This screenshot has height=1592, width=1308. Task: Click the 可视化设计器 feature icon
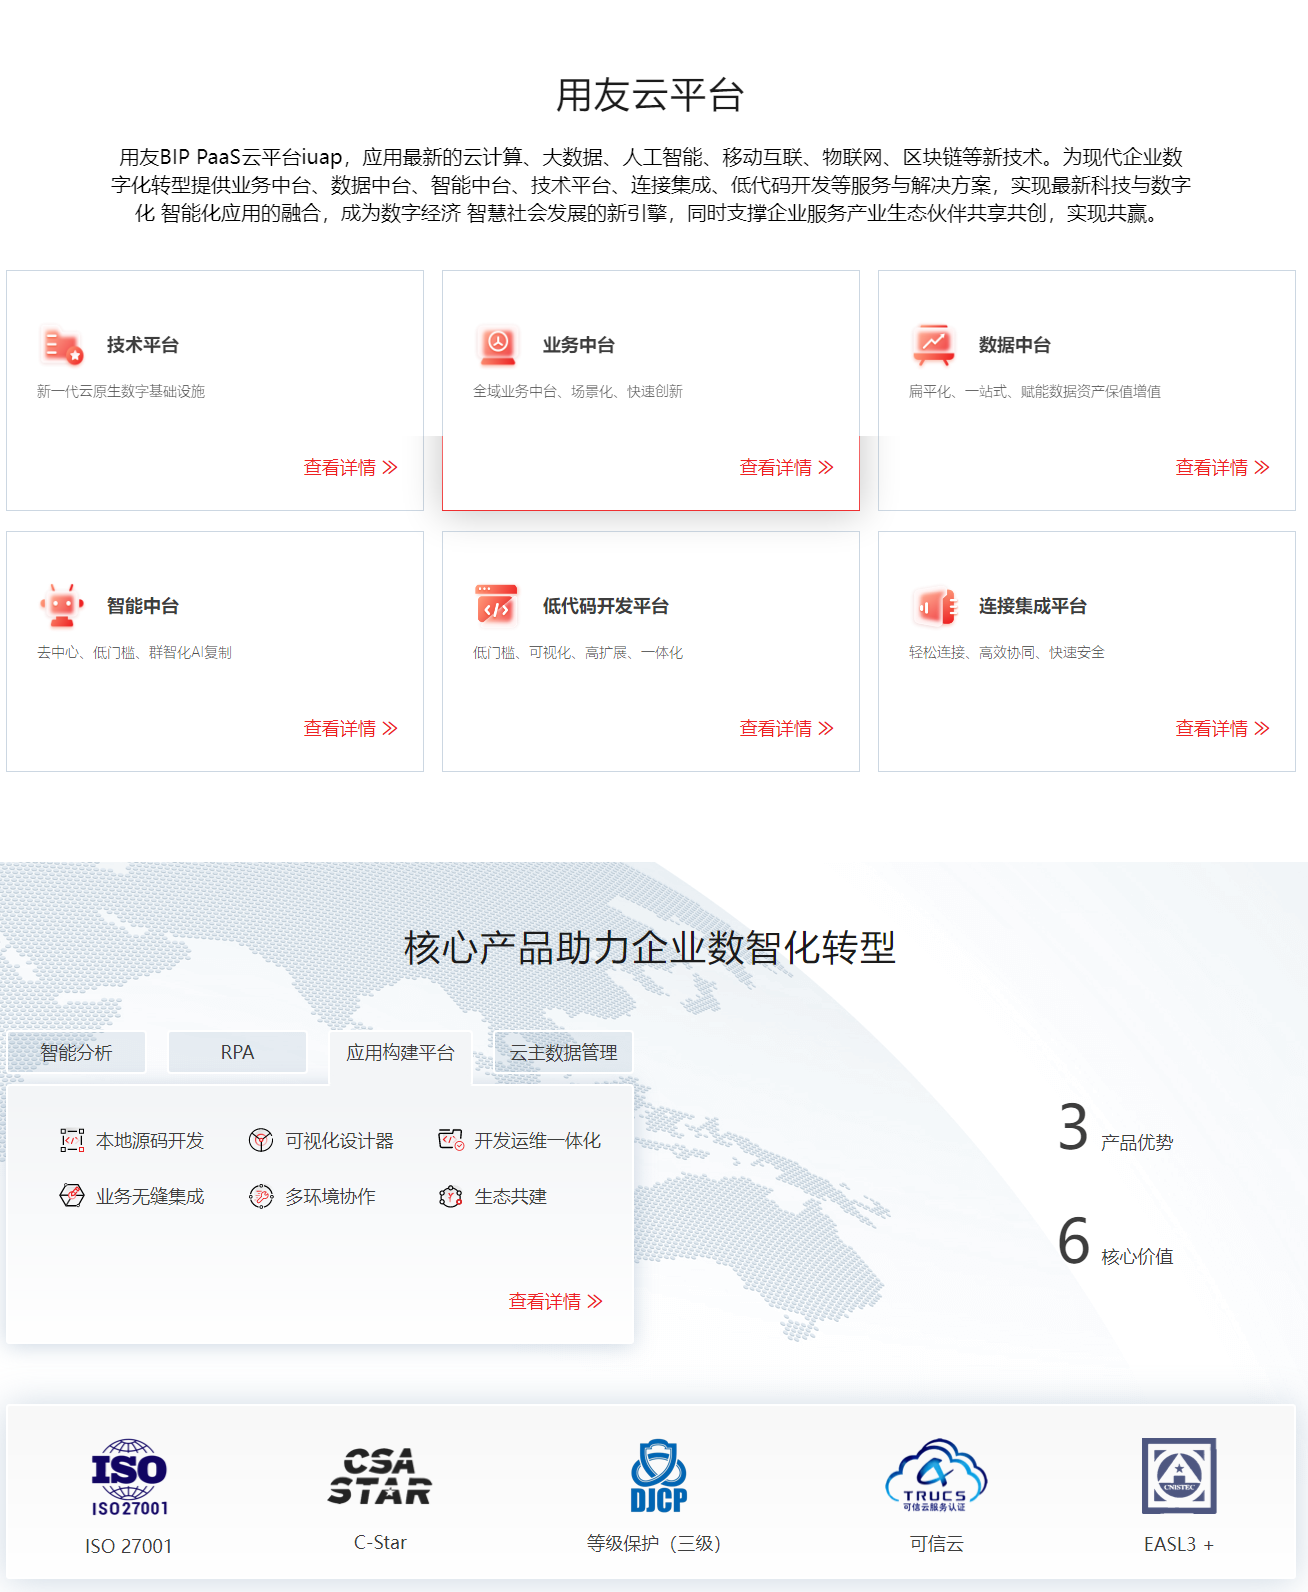[x=261, y=1141]
